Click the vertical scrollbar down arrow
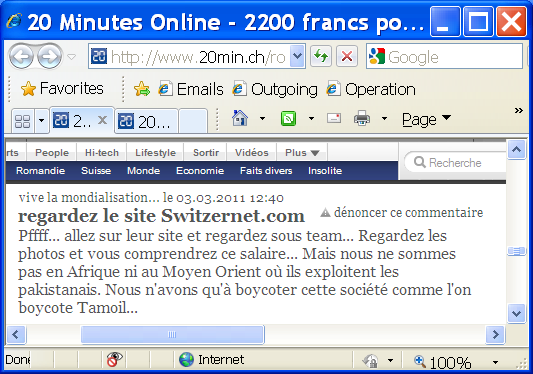533x374 pixels. click(516, 313)
